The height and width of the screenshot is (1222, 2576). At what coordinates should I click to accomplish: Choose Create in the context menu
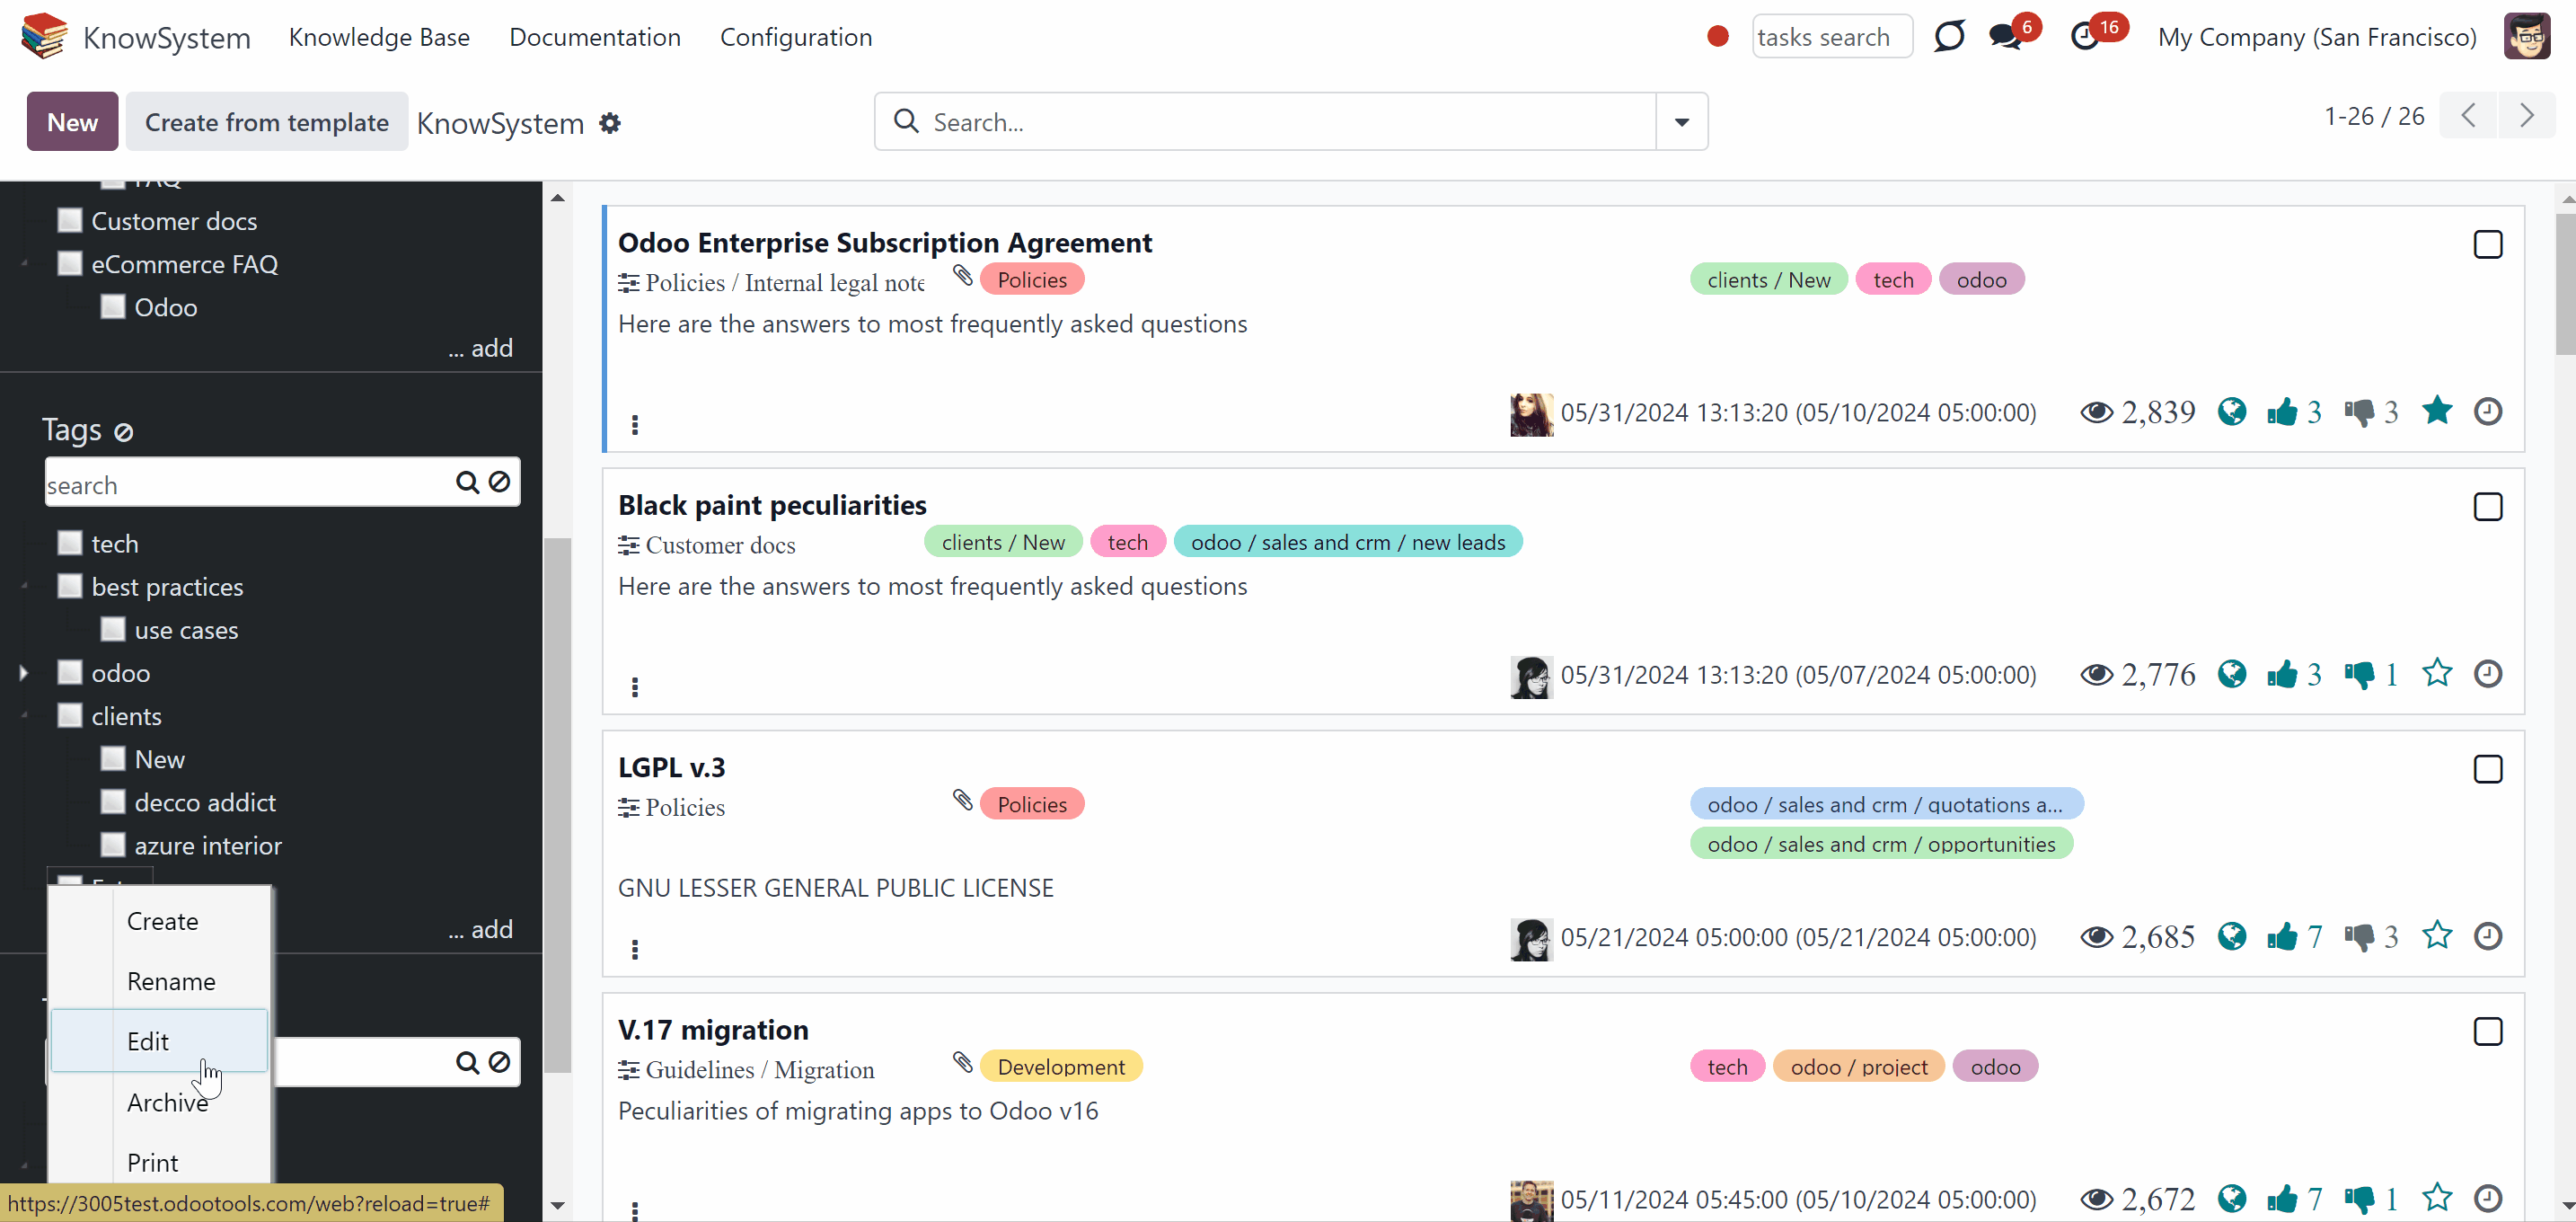coord(160,921)
